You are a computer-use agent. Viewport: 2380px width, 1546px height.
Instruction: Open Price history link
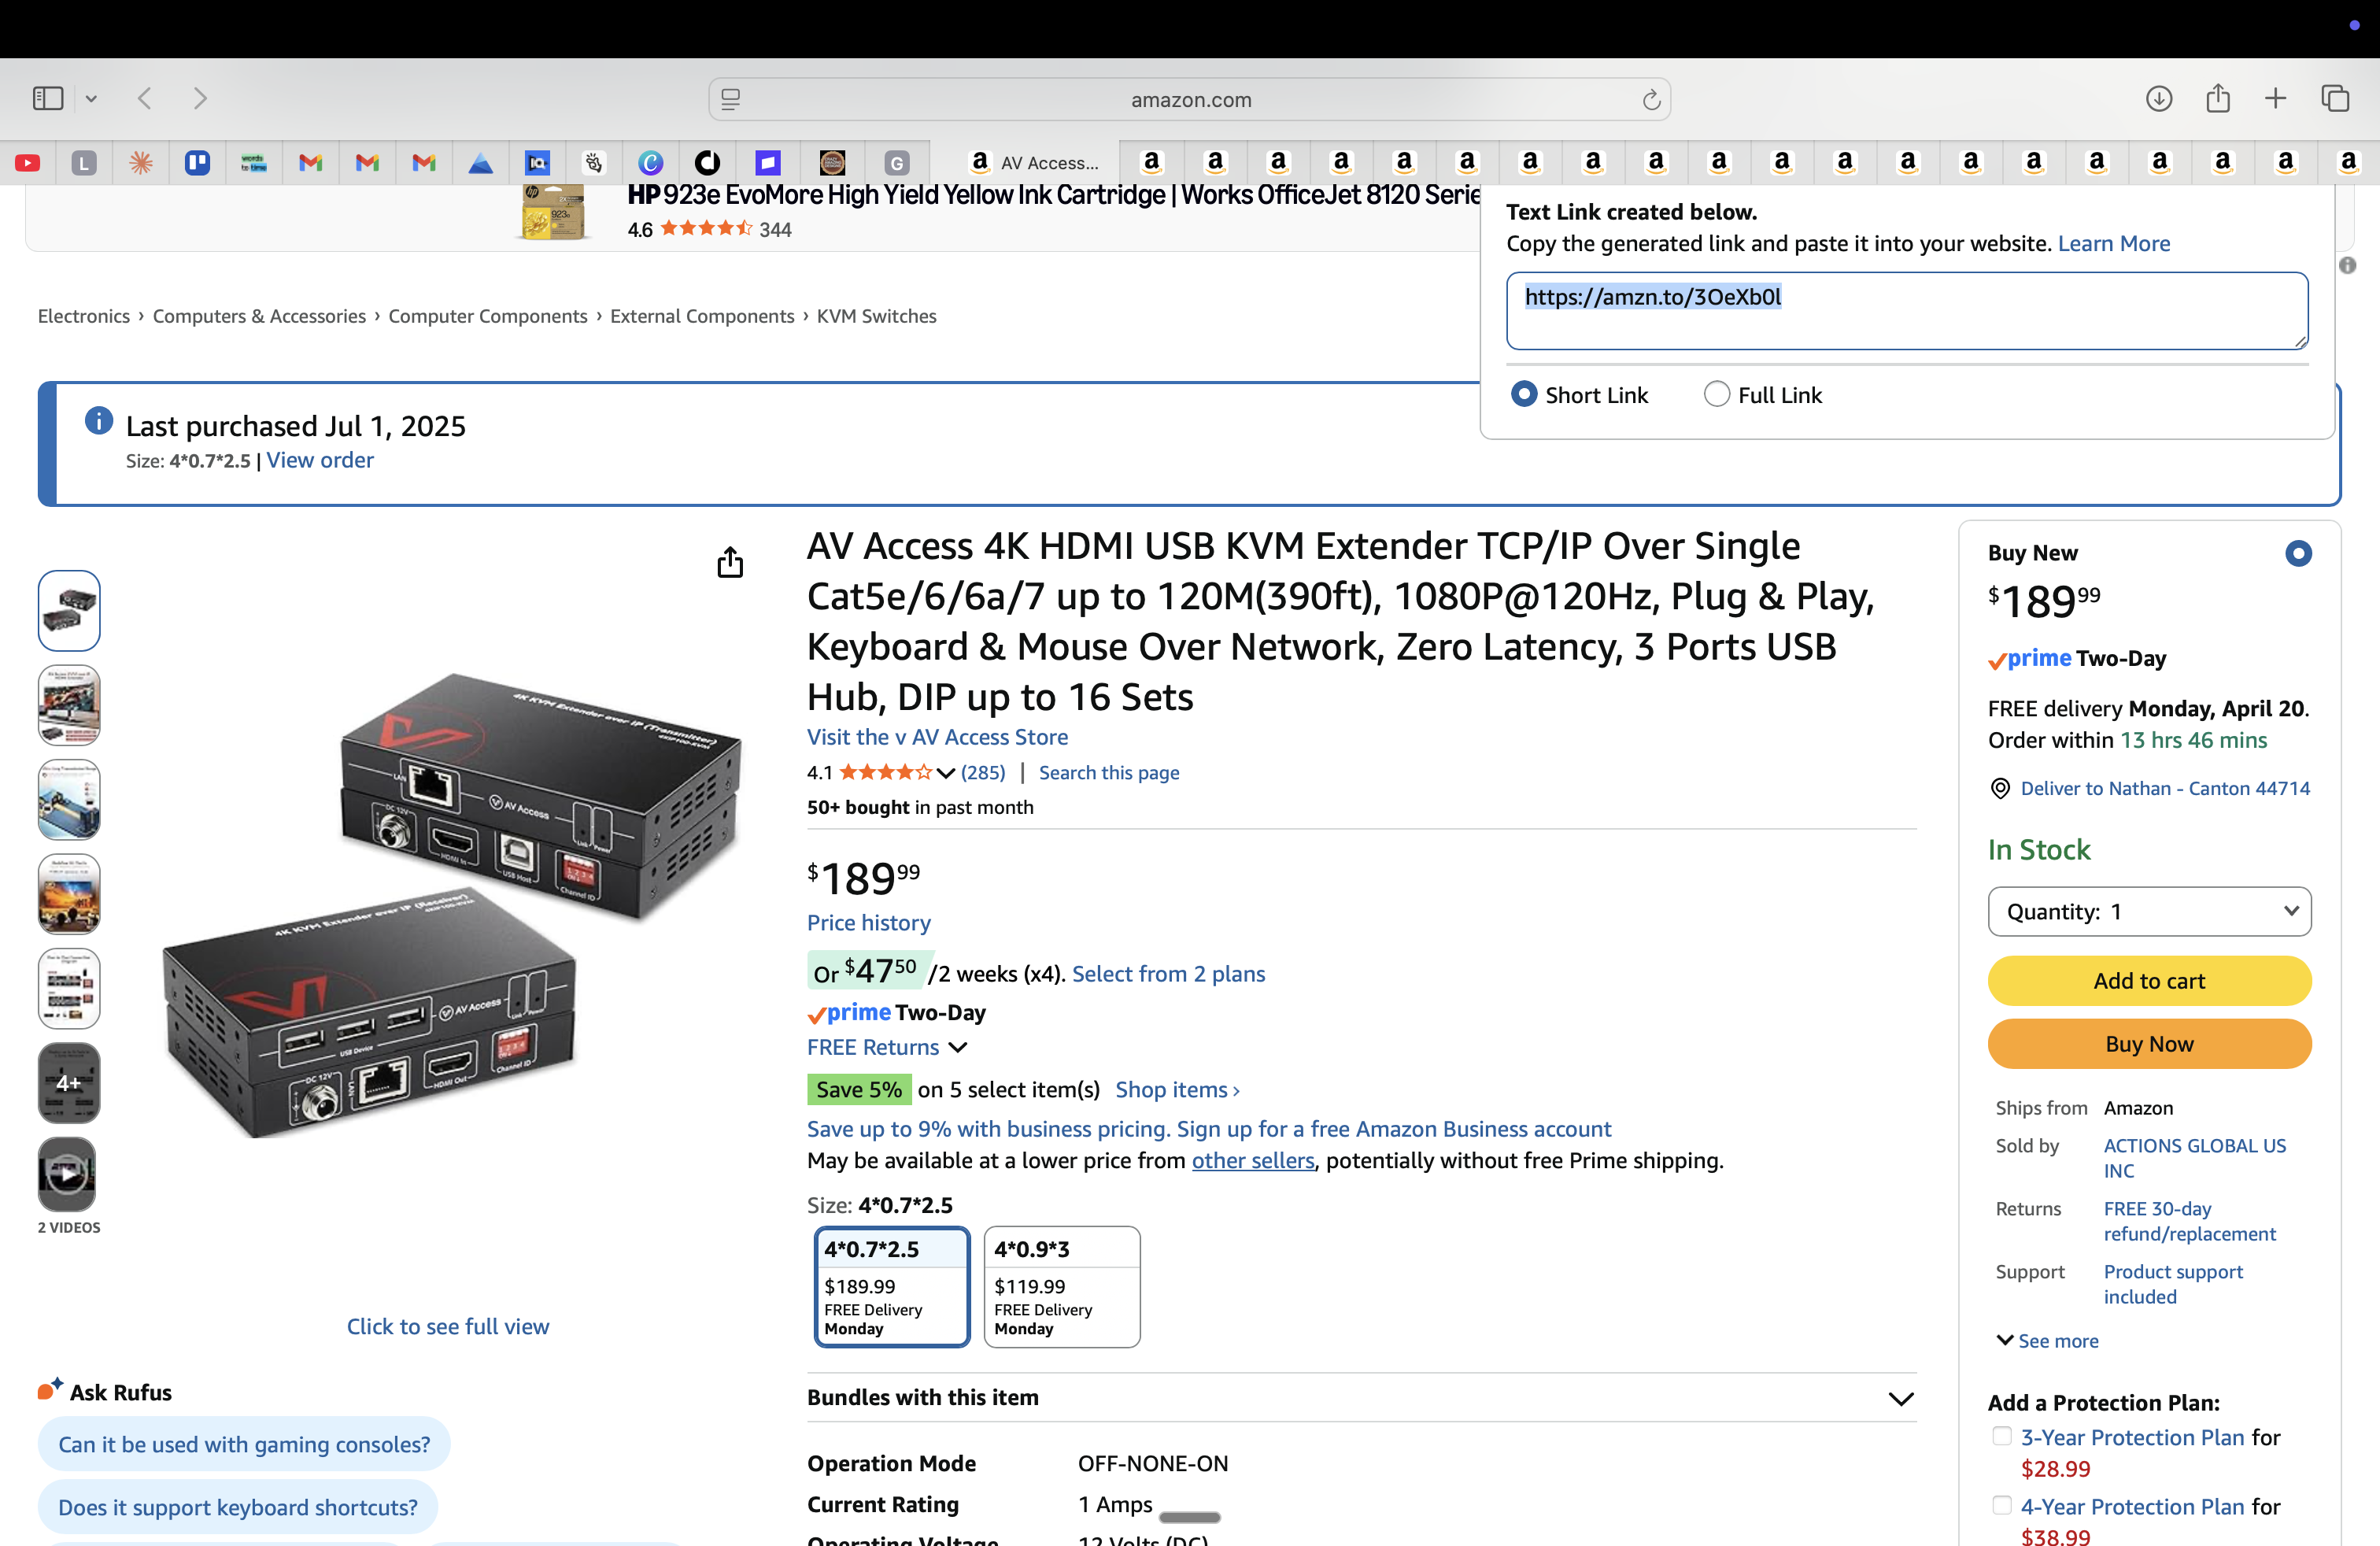pyautogui.click(x=868, y=923)
